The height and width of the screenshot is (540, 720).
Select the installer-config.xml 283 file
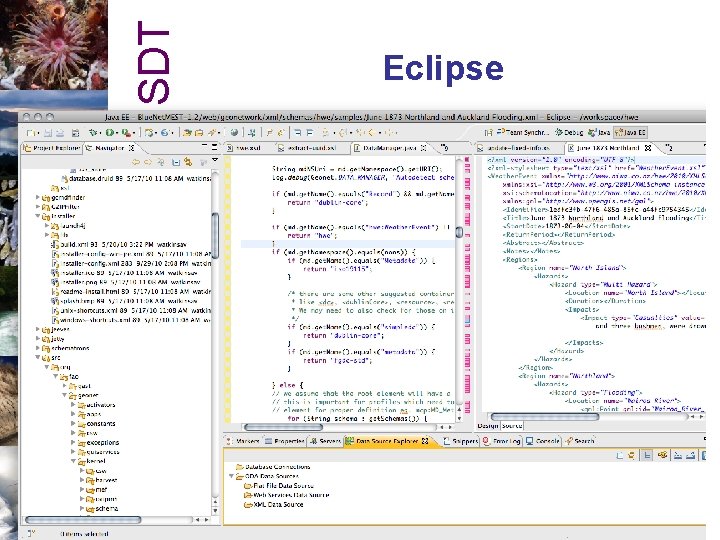131,263
